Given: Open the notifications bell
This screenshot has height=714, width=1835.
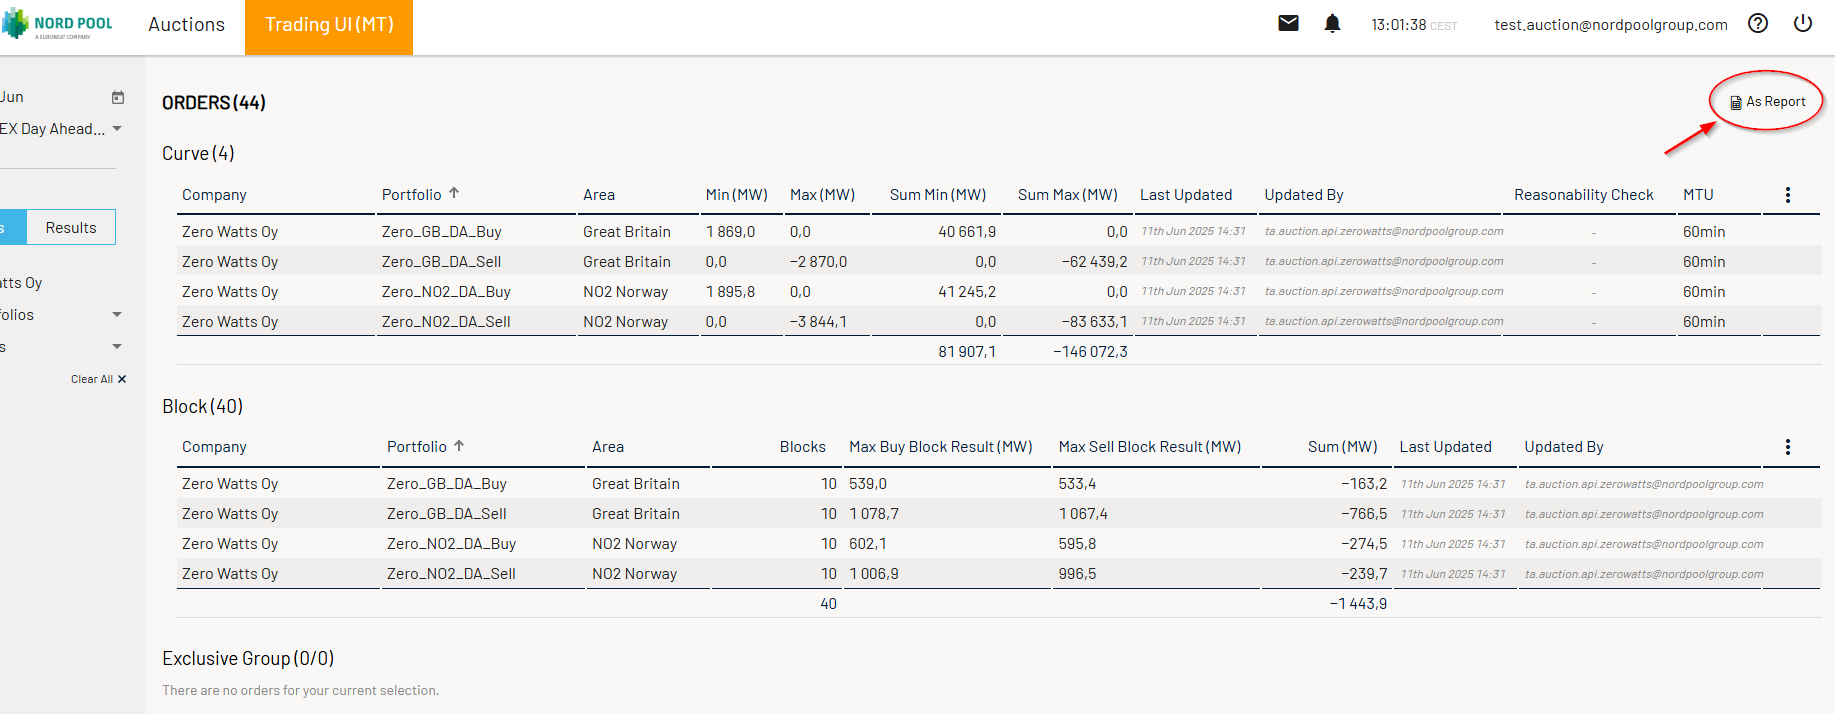Looking at the screenshot, I should click(1332, 23).
